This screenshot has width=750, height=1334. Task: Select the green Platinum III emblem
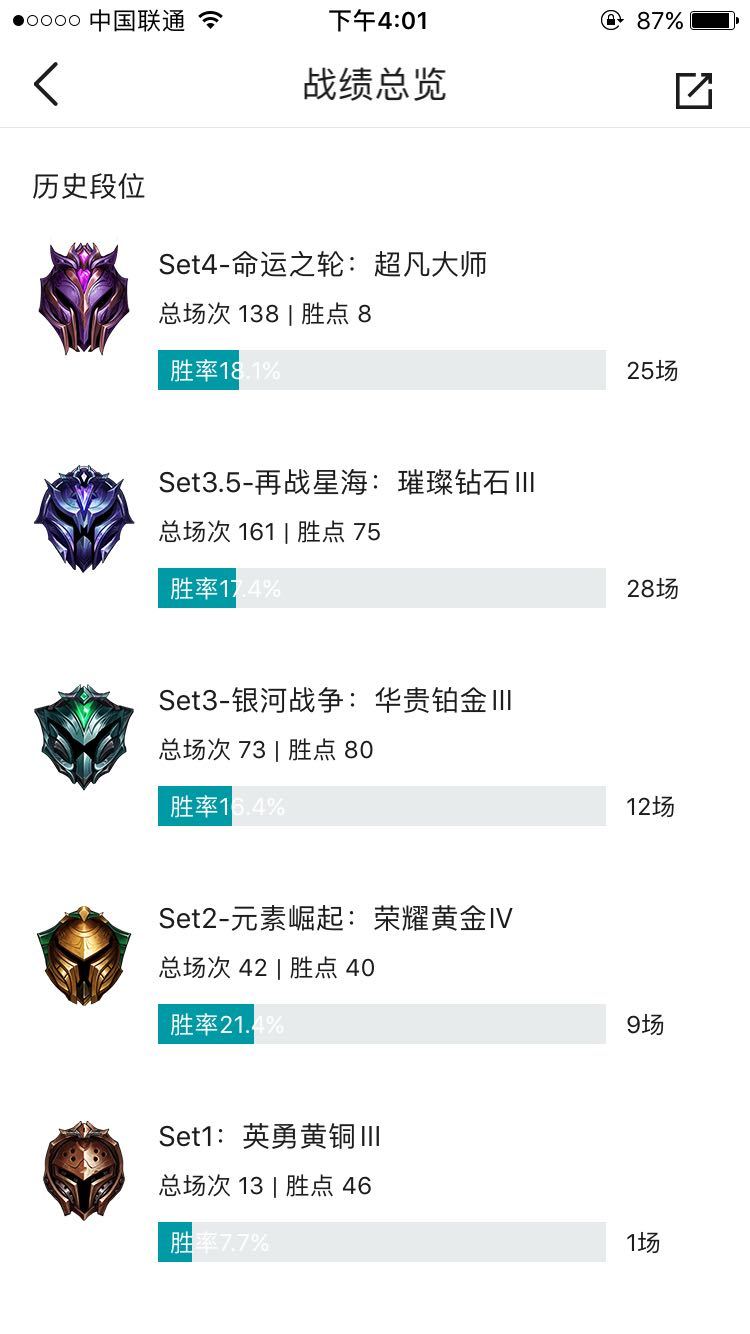click(84, 736)
